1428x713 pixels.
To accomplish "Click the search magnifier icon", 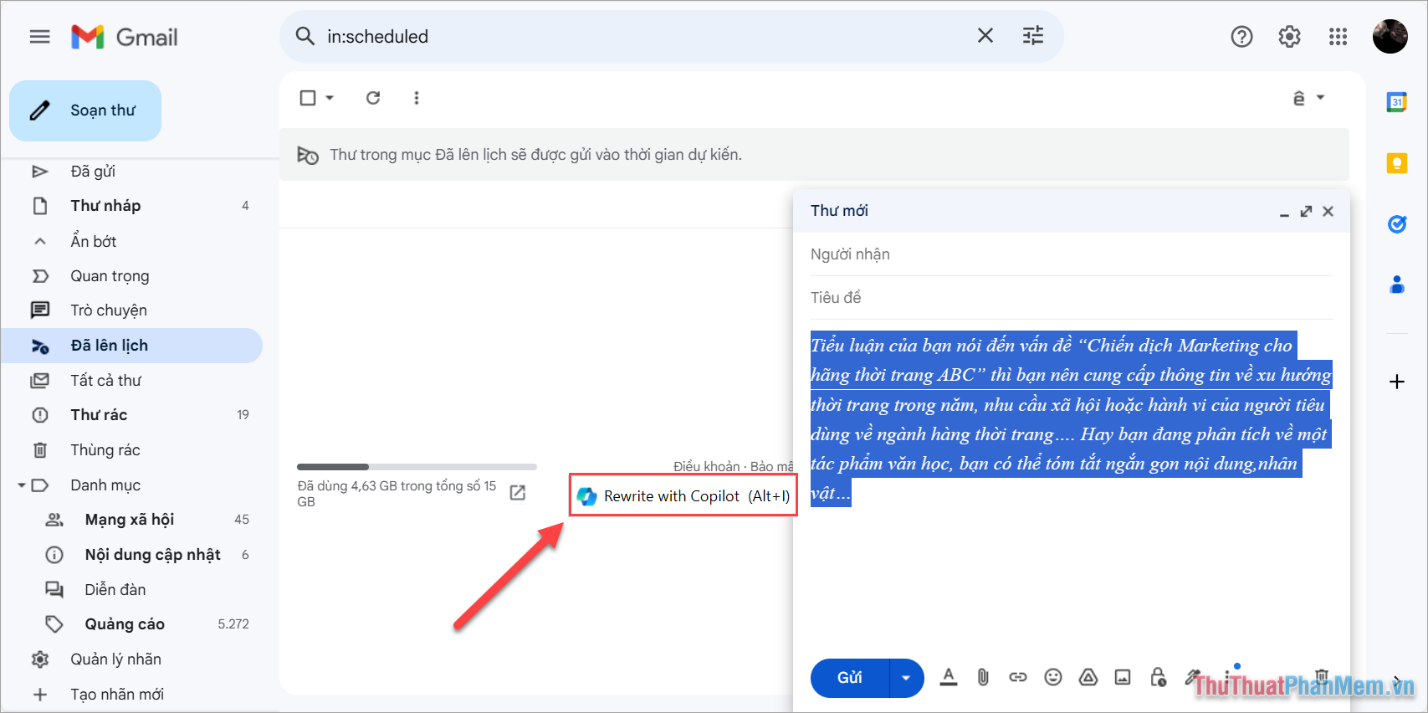I will [305, 36].
